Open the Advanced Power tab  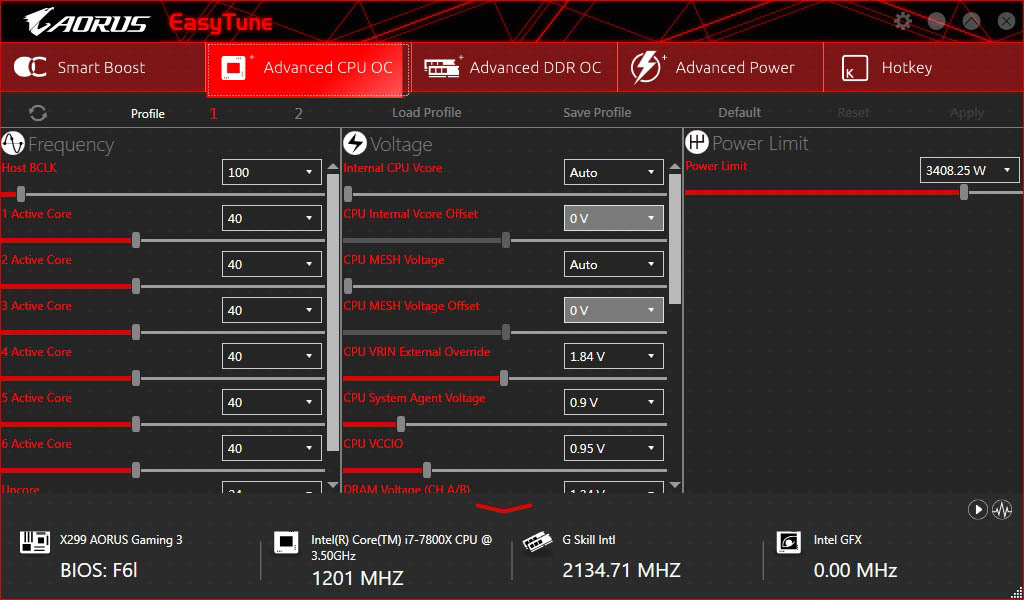click(720, 67)
